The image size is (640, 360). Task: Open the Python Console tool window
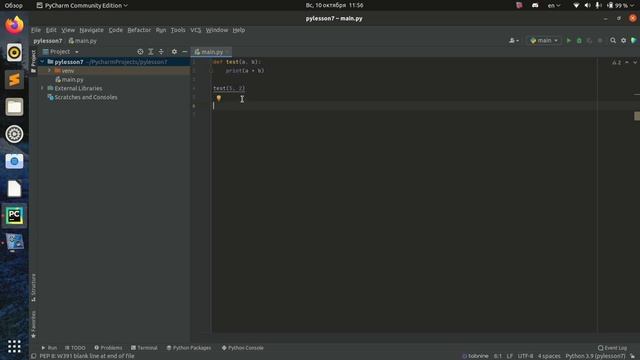pyautogui.click(x=242, y=348)
